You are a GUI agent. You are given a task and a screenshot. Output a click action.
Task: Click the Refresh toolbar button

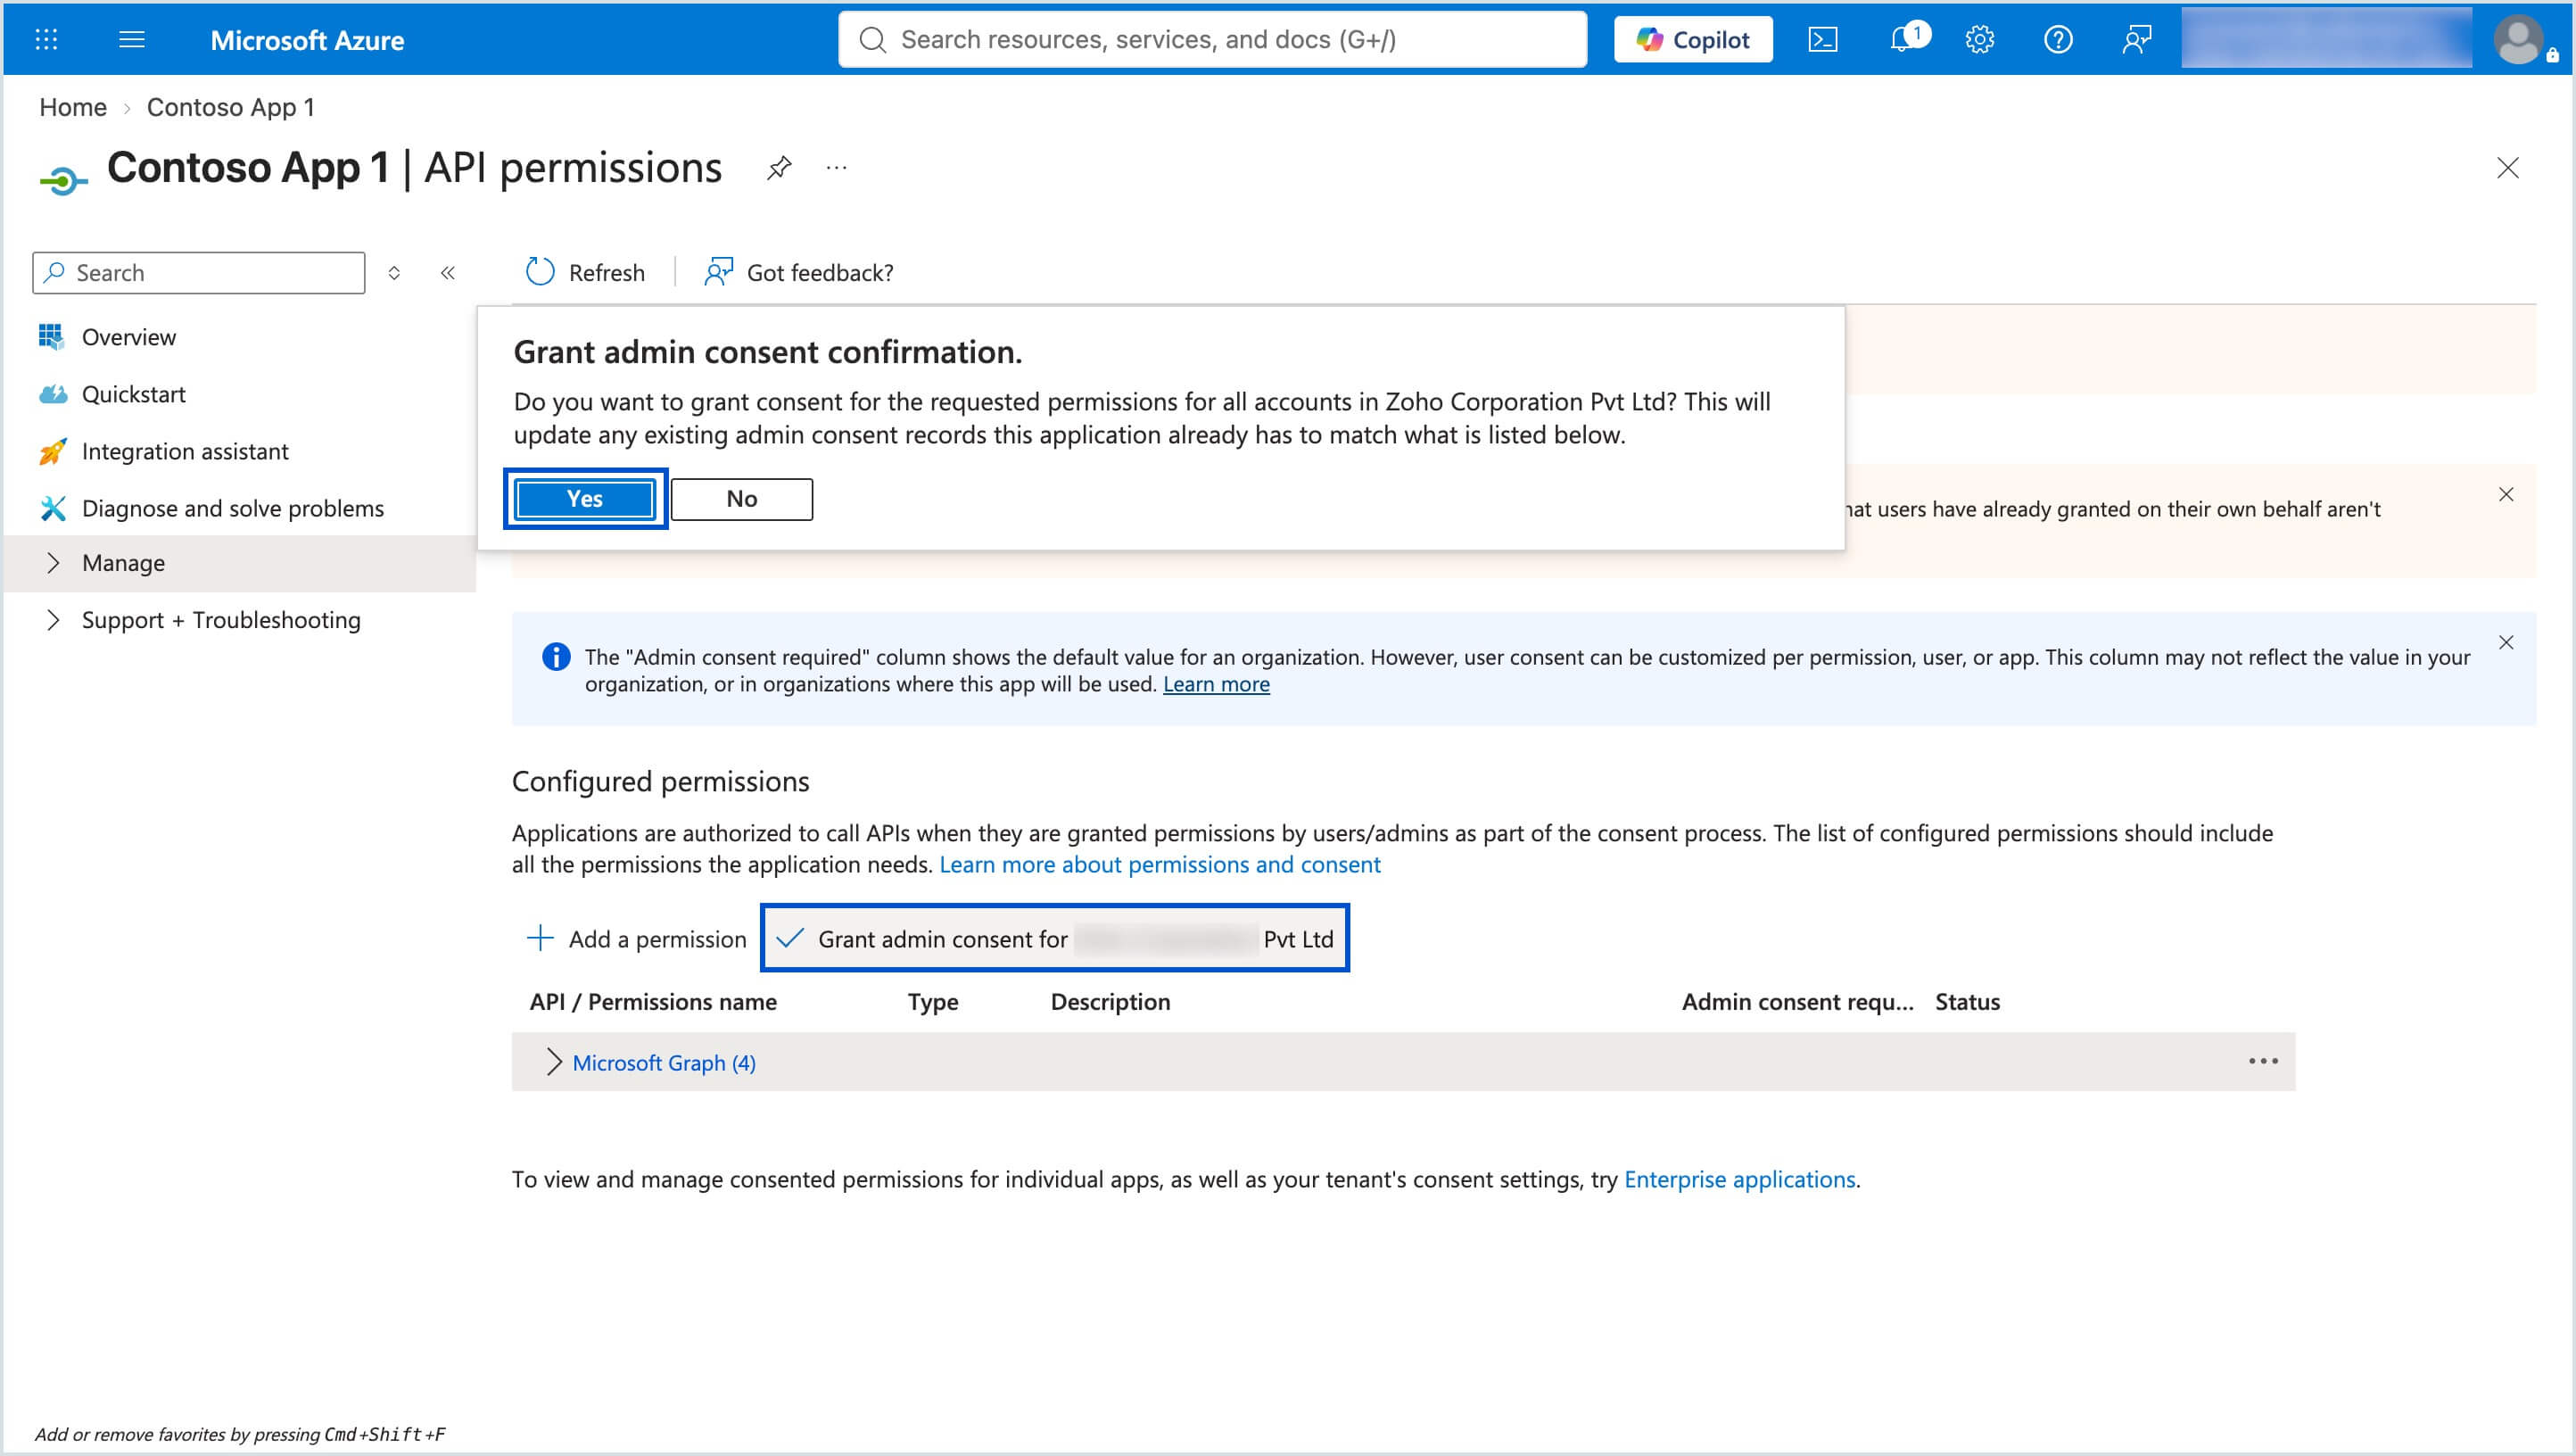pos(585,272)
